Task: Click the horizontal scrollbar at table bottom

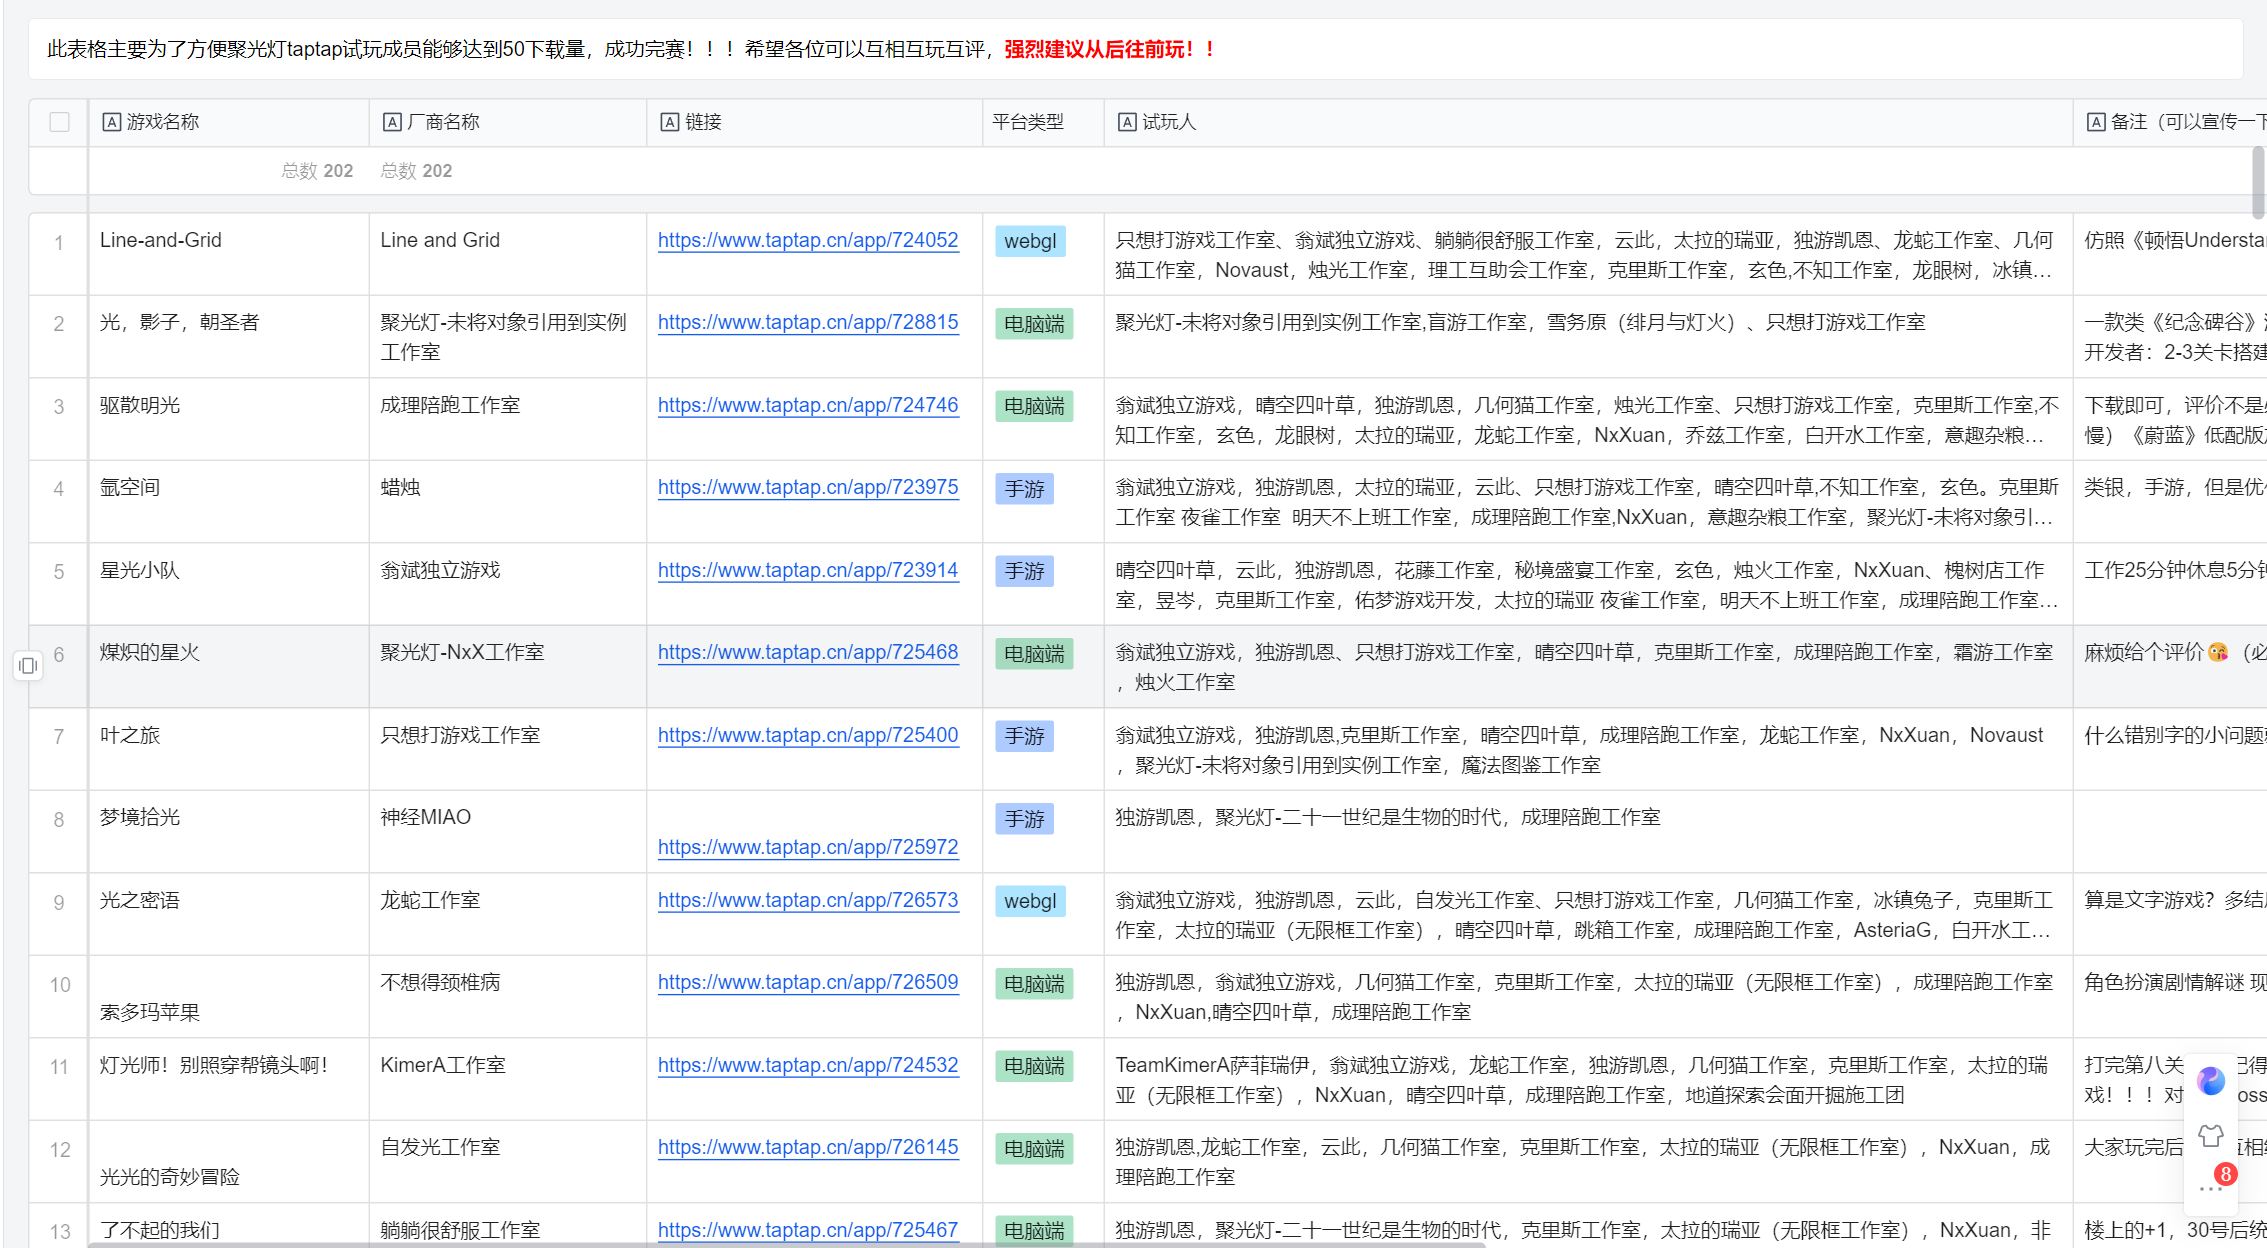Action: click(x=787, y=1244)
